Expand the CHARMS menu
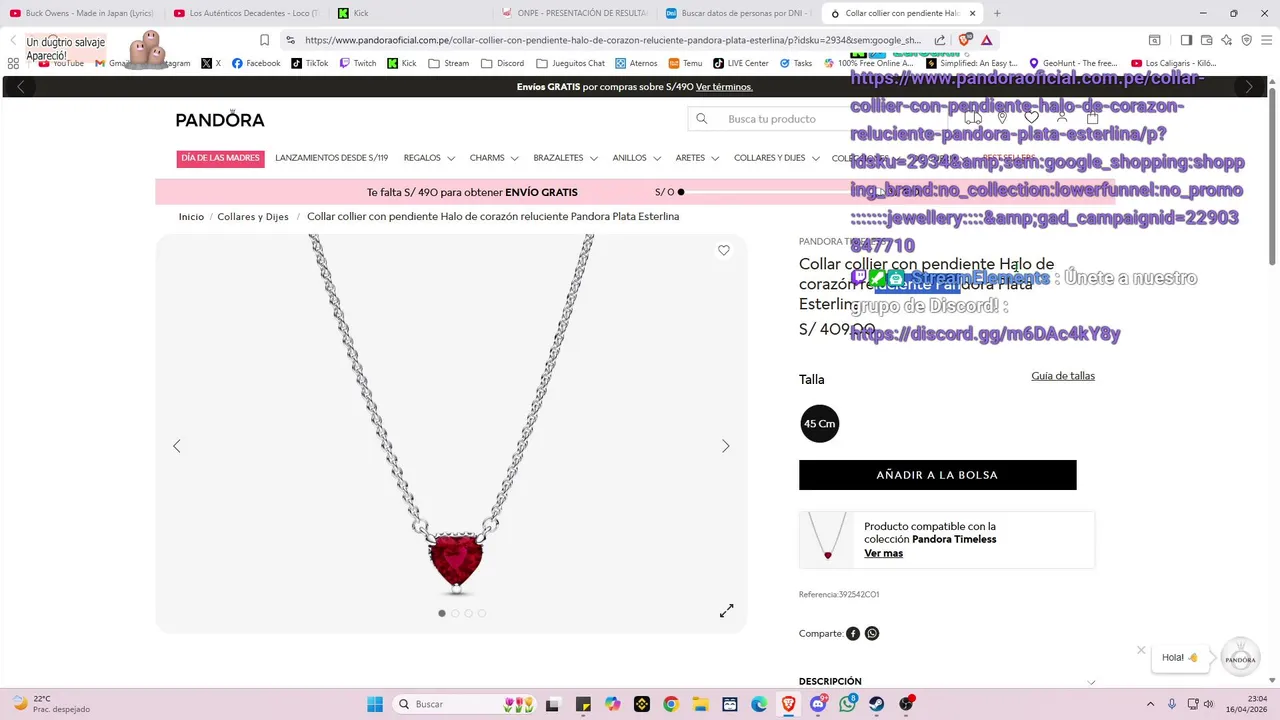This screenshot has height=720, width=1280. point(494,158)
